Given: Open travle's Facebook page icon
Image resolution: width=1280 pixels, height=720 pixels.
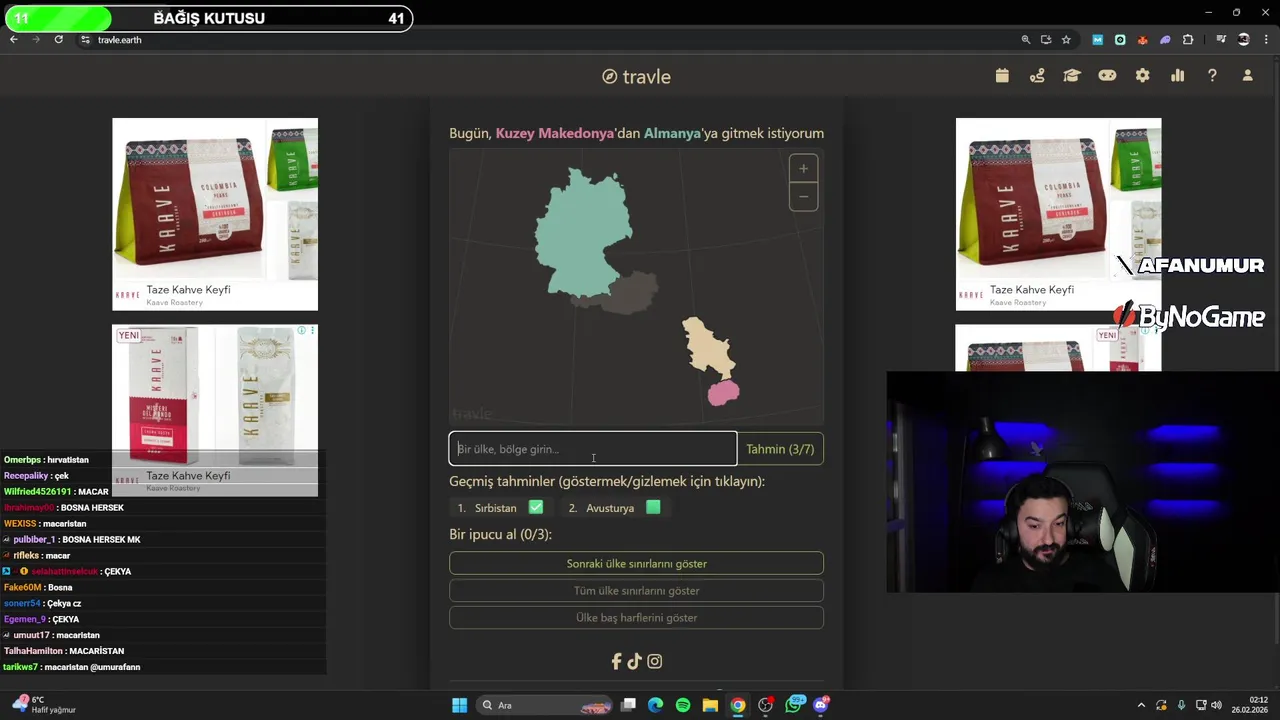Looking at the screenshot, I should coord(617,661).
